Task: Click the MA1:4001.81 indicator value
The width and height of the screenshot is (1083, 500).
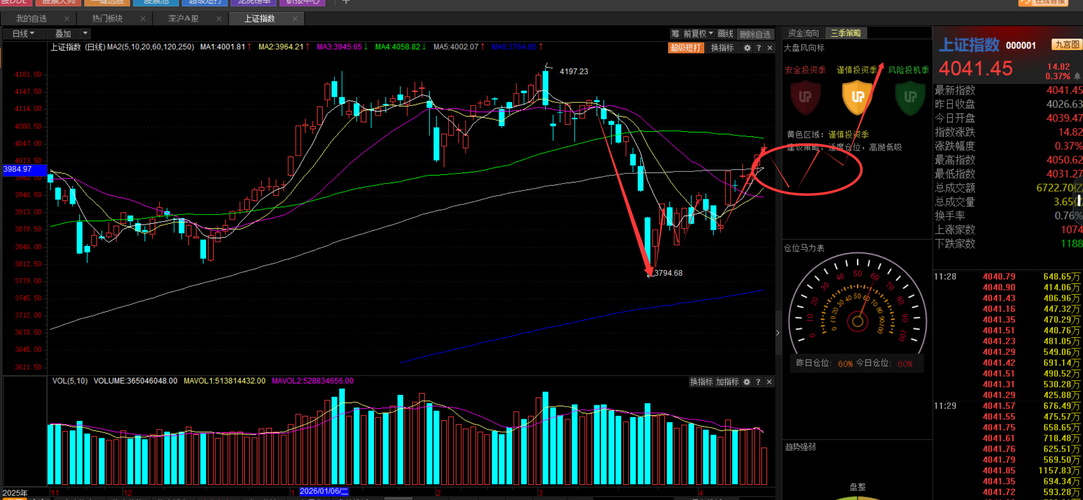Action: [x=224, y=47]
